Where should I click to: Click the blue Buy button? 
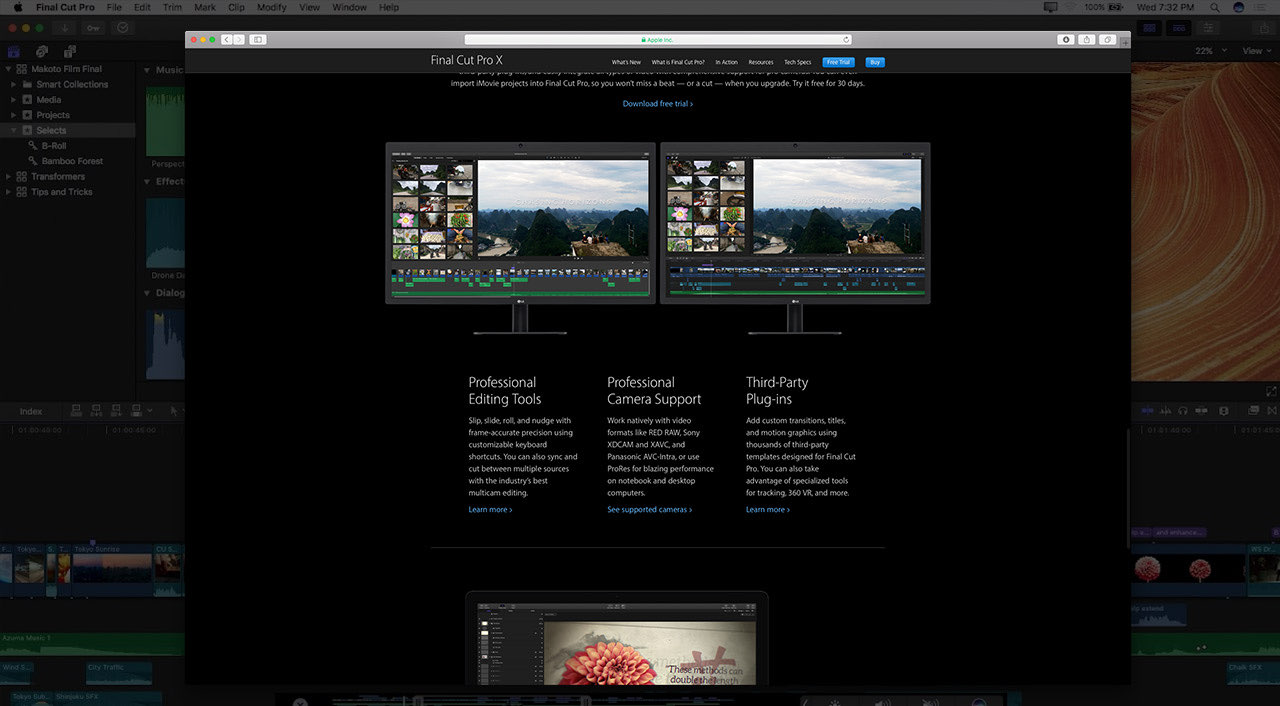coord(875,62)
